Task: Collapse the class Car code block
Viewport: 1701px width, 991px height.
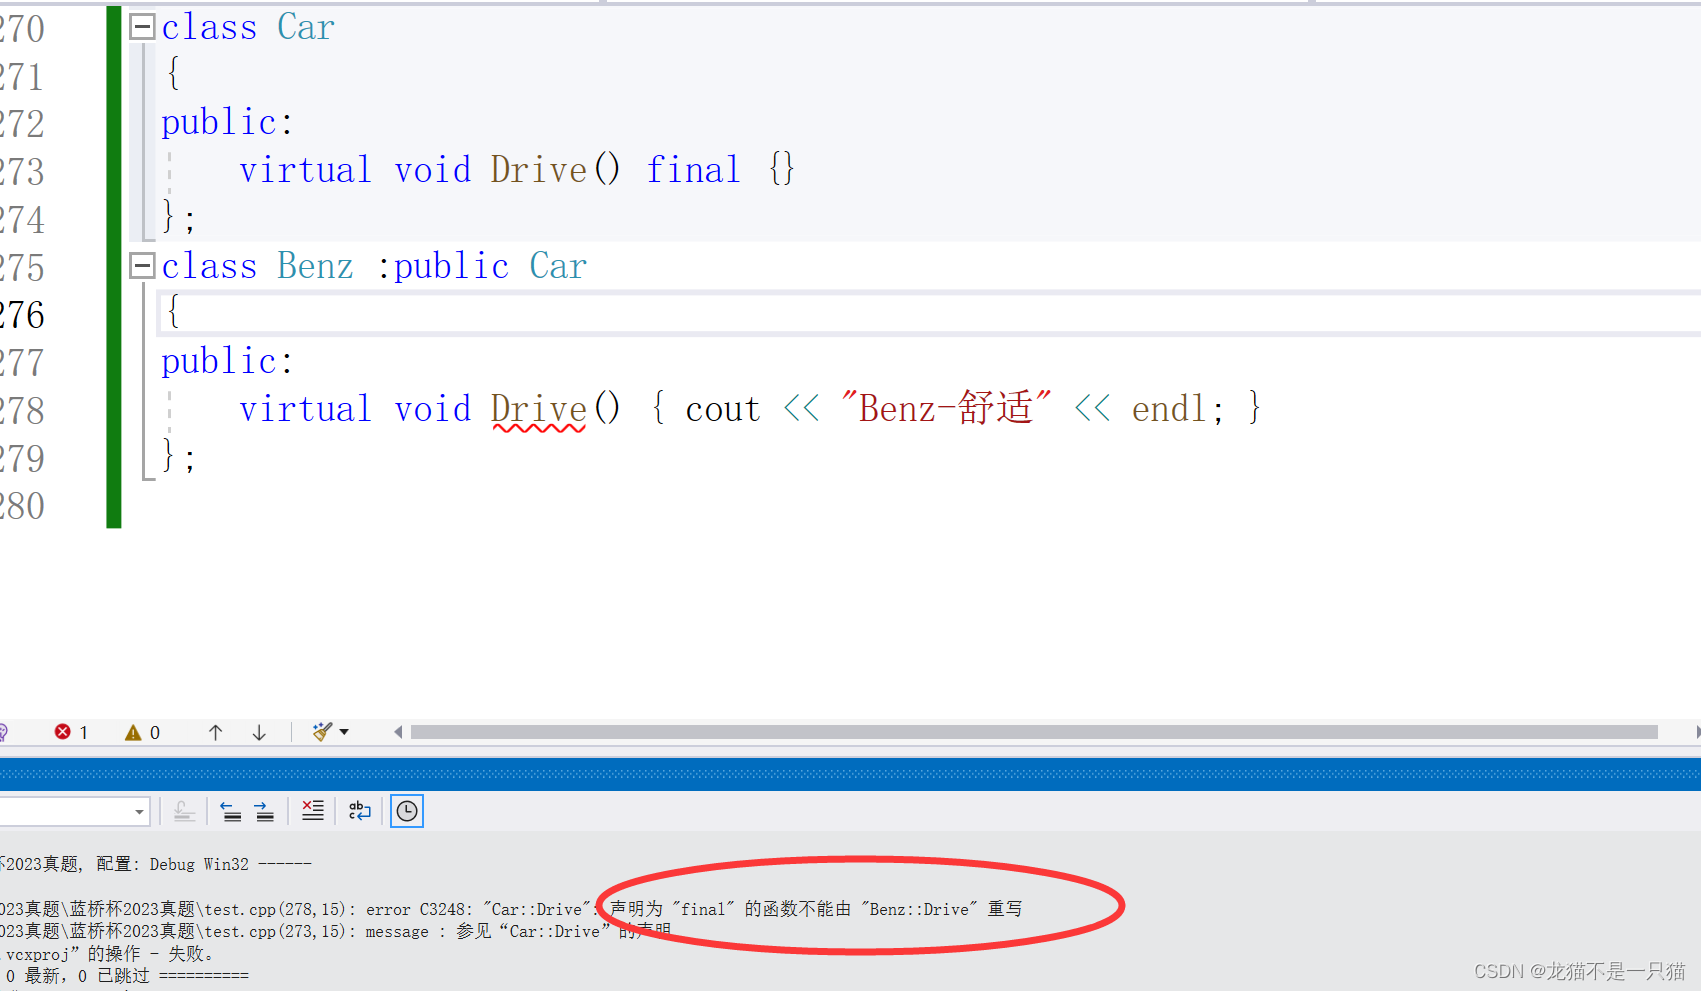Action: tap(143, 27)
